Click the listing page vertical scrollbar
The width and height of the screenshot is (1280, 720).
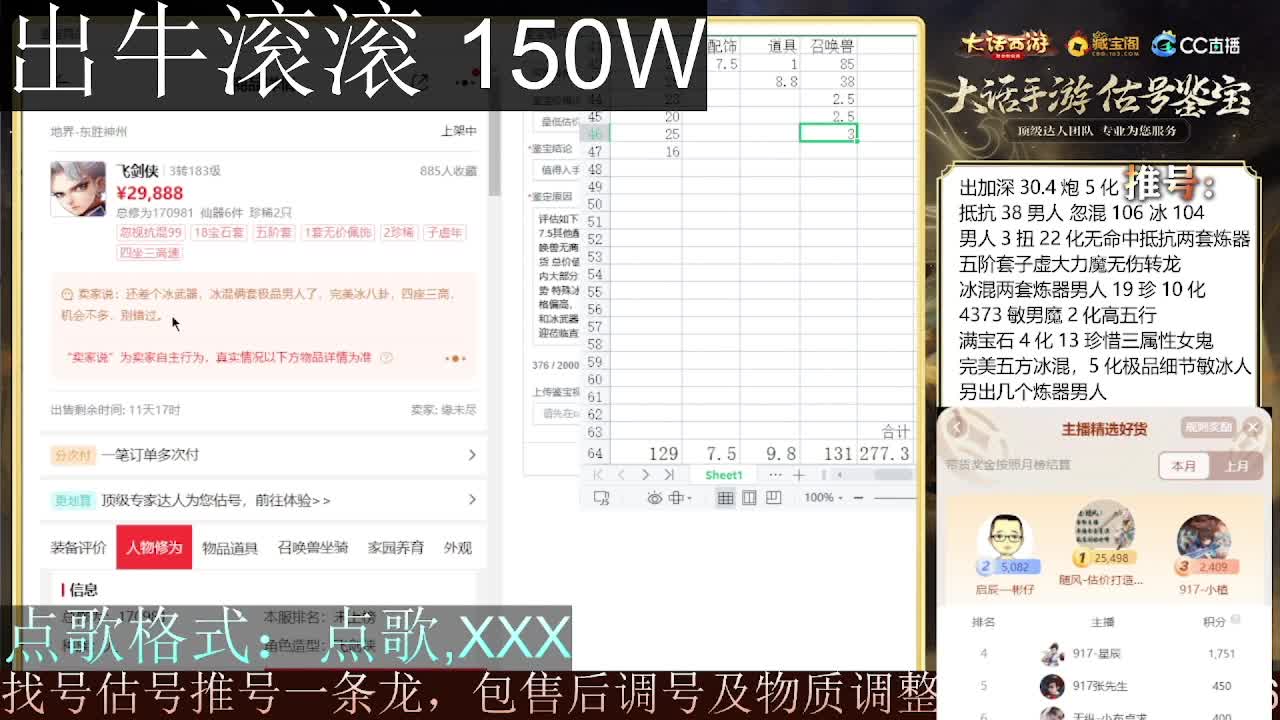[494, 152]
